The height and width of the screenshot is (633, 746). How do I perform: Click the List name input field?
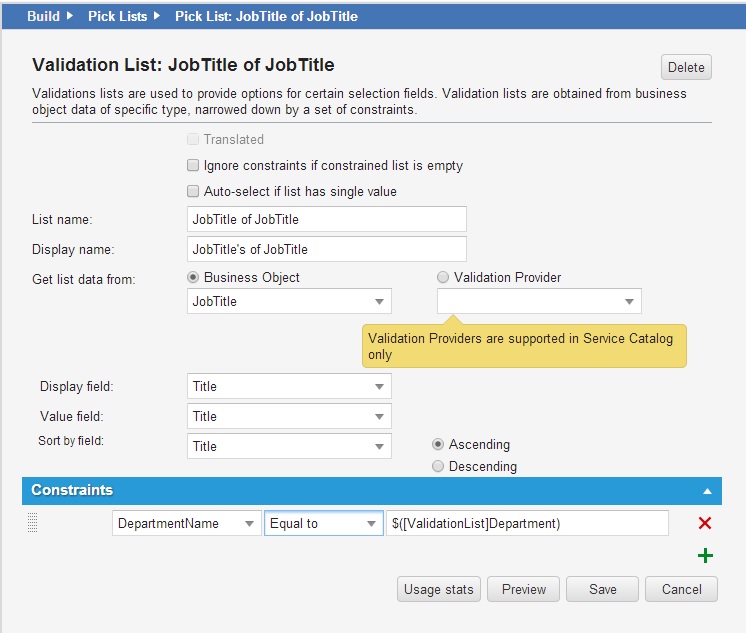327,219
